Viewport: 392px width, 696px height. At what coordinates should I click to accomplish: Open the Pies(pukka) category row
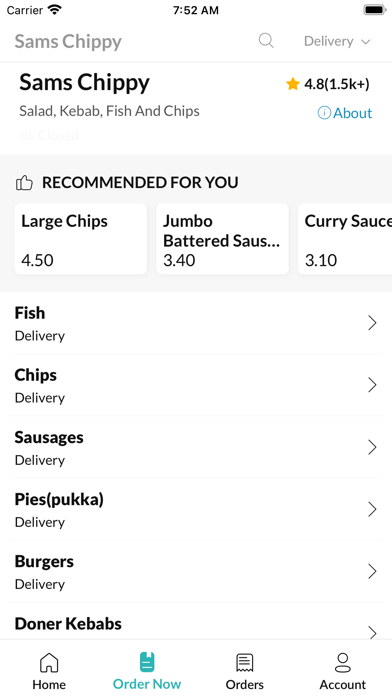[x=196, y=509]
